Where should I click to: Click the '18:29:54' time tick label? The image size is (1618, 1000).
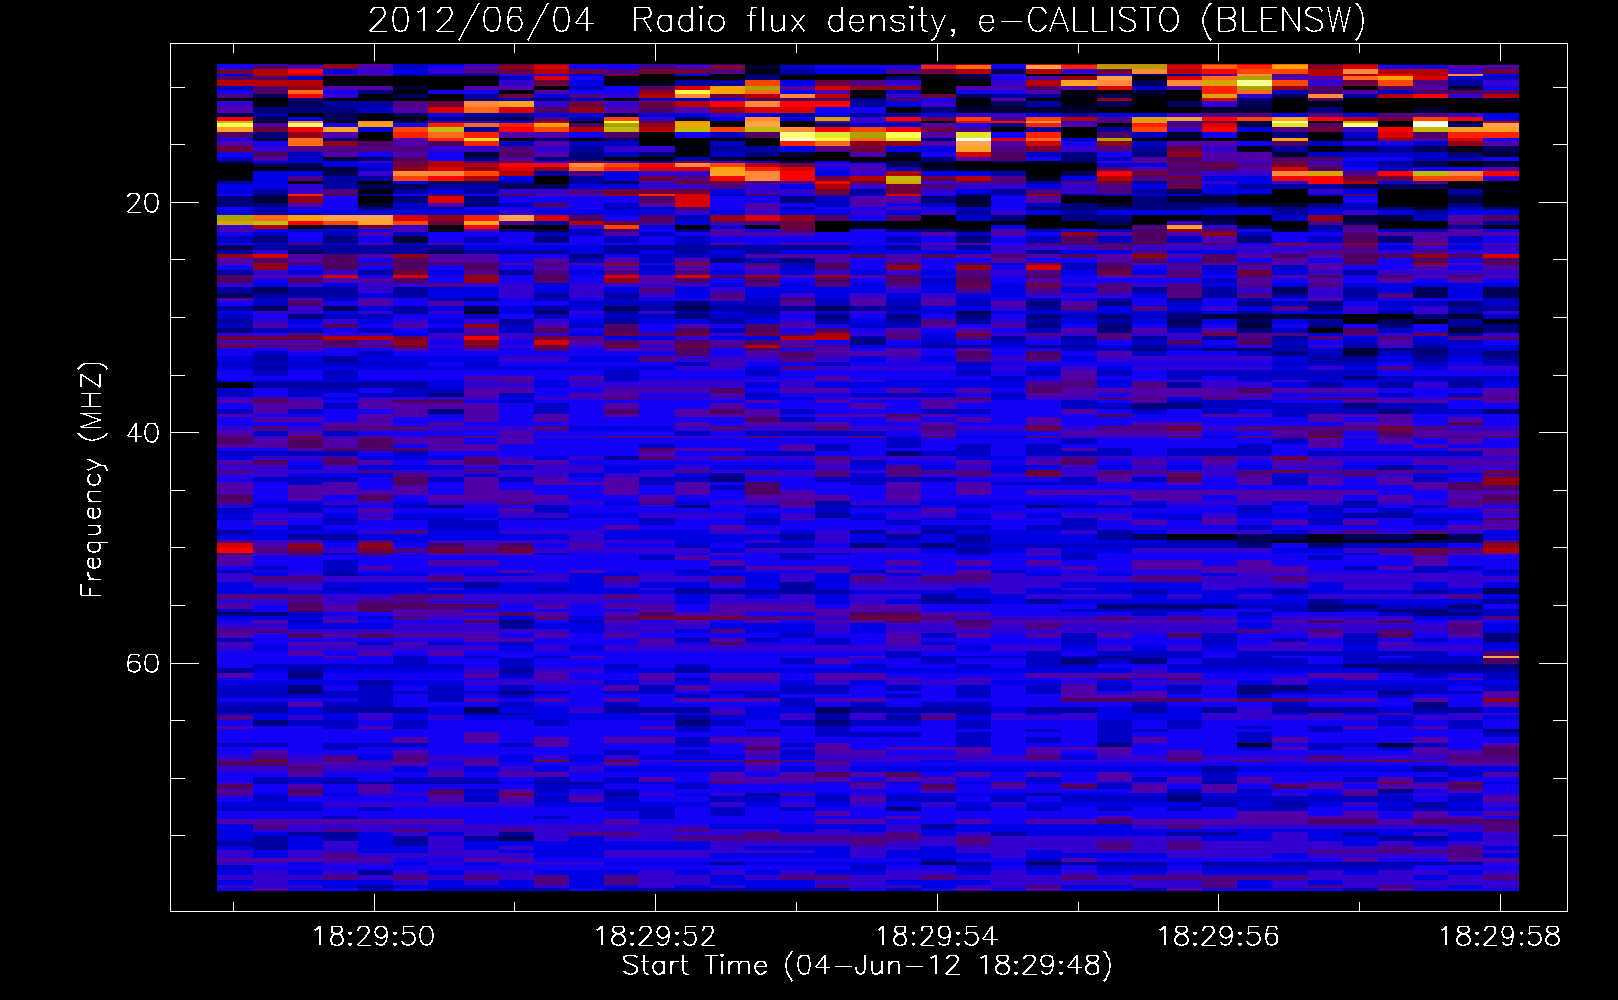[937, 937]
